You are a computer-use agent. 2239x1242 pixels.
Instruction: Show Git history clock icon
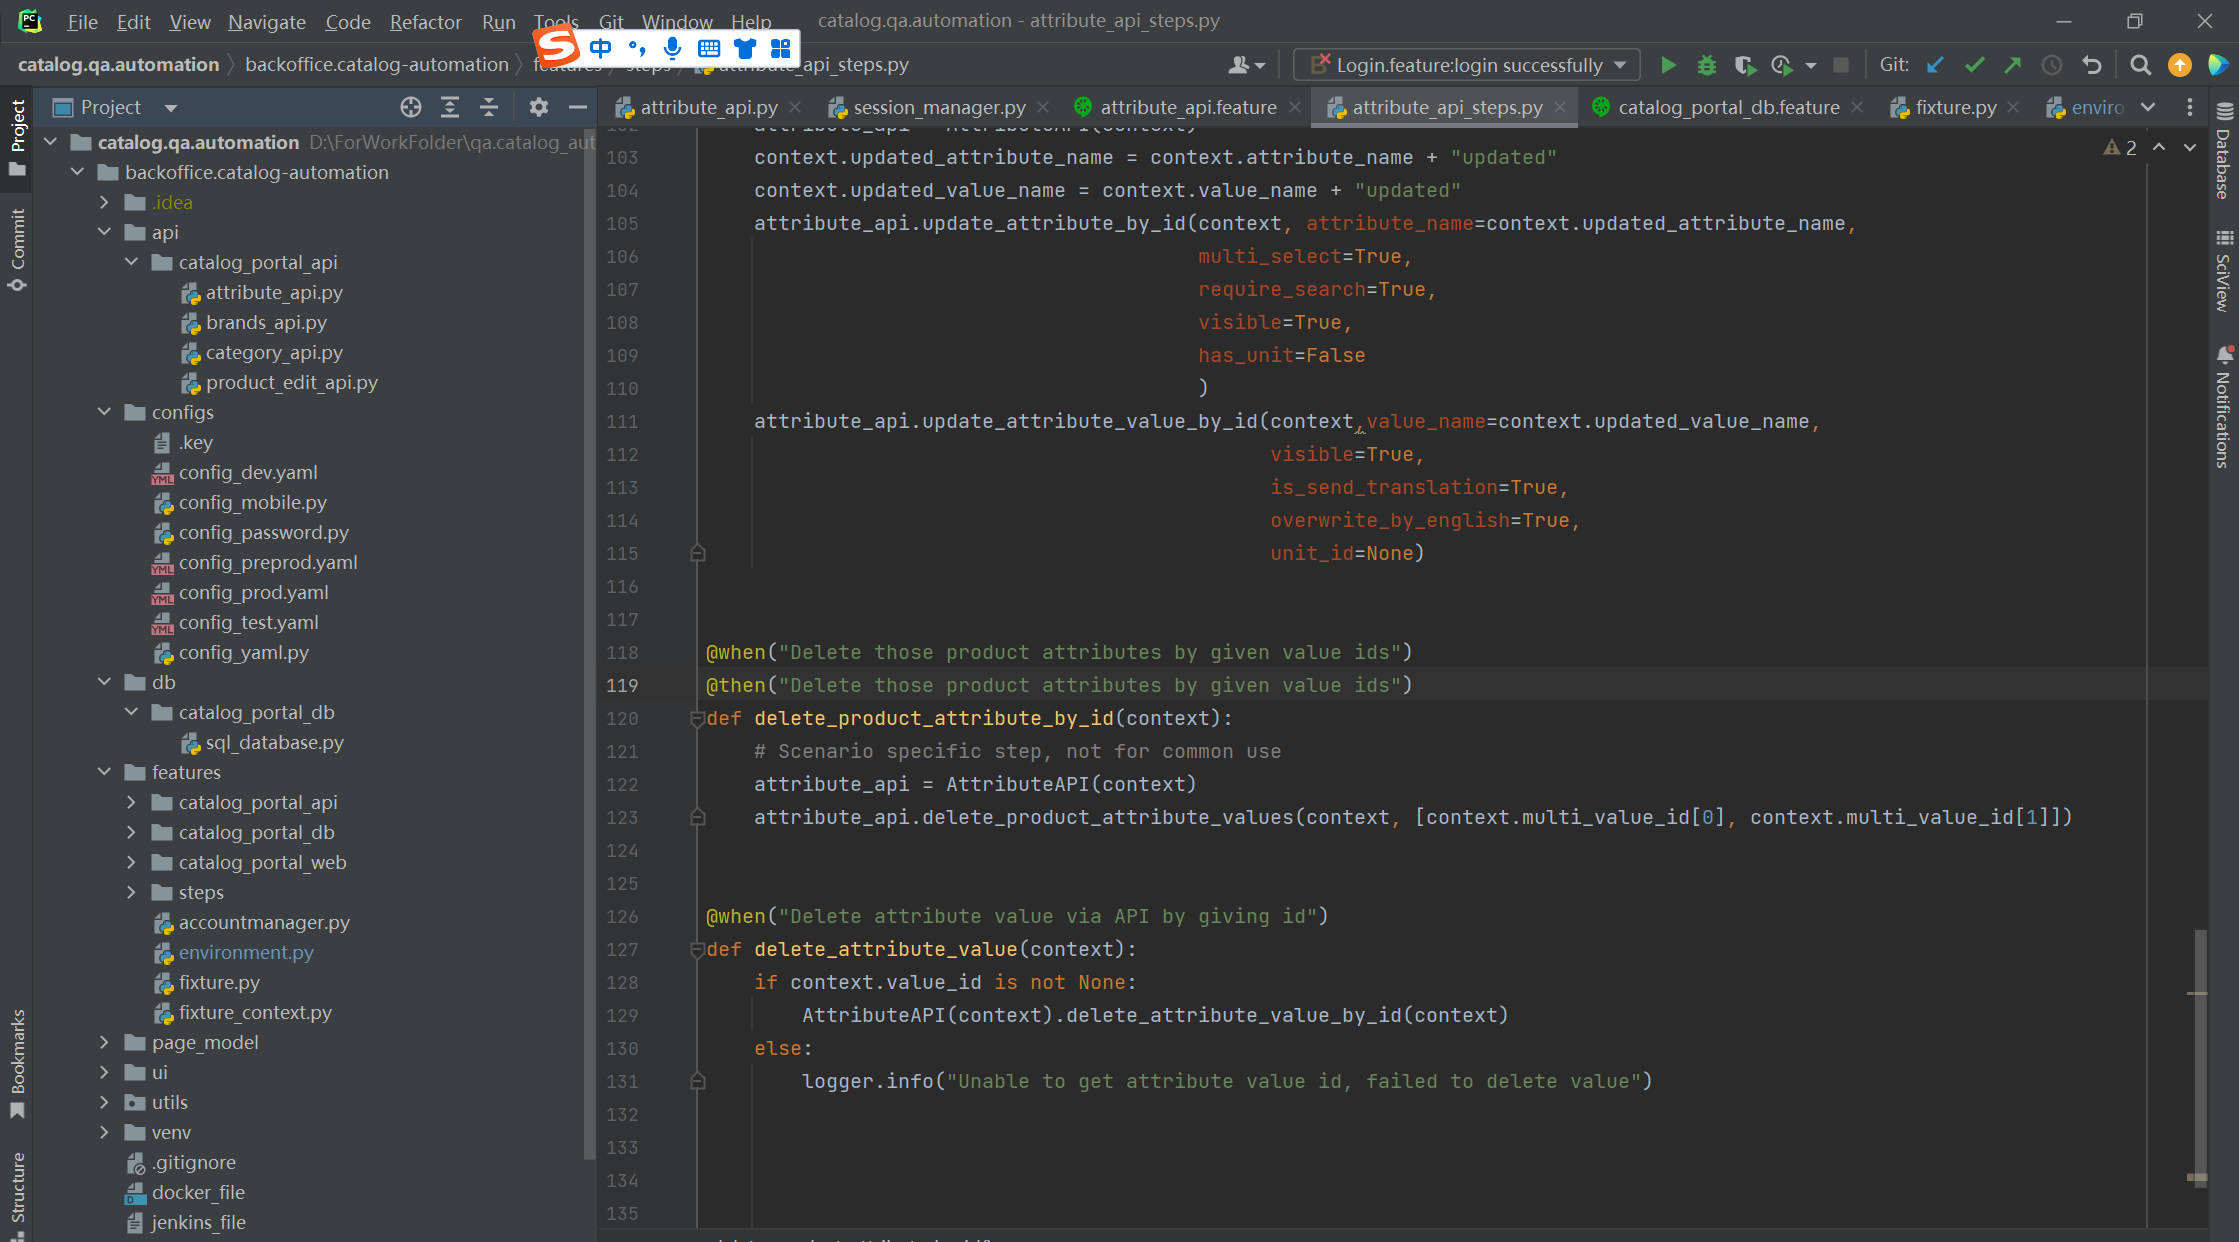pyautogui.click(x=2052, y=65)
